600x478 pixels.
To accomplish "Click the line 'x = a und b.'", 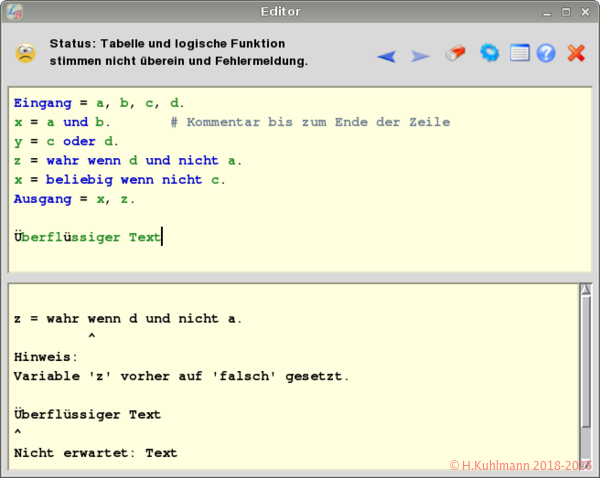I will tap(62, 122).
